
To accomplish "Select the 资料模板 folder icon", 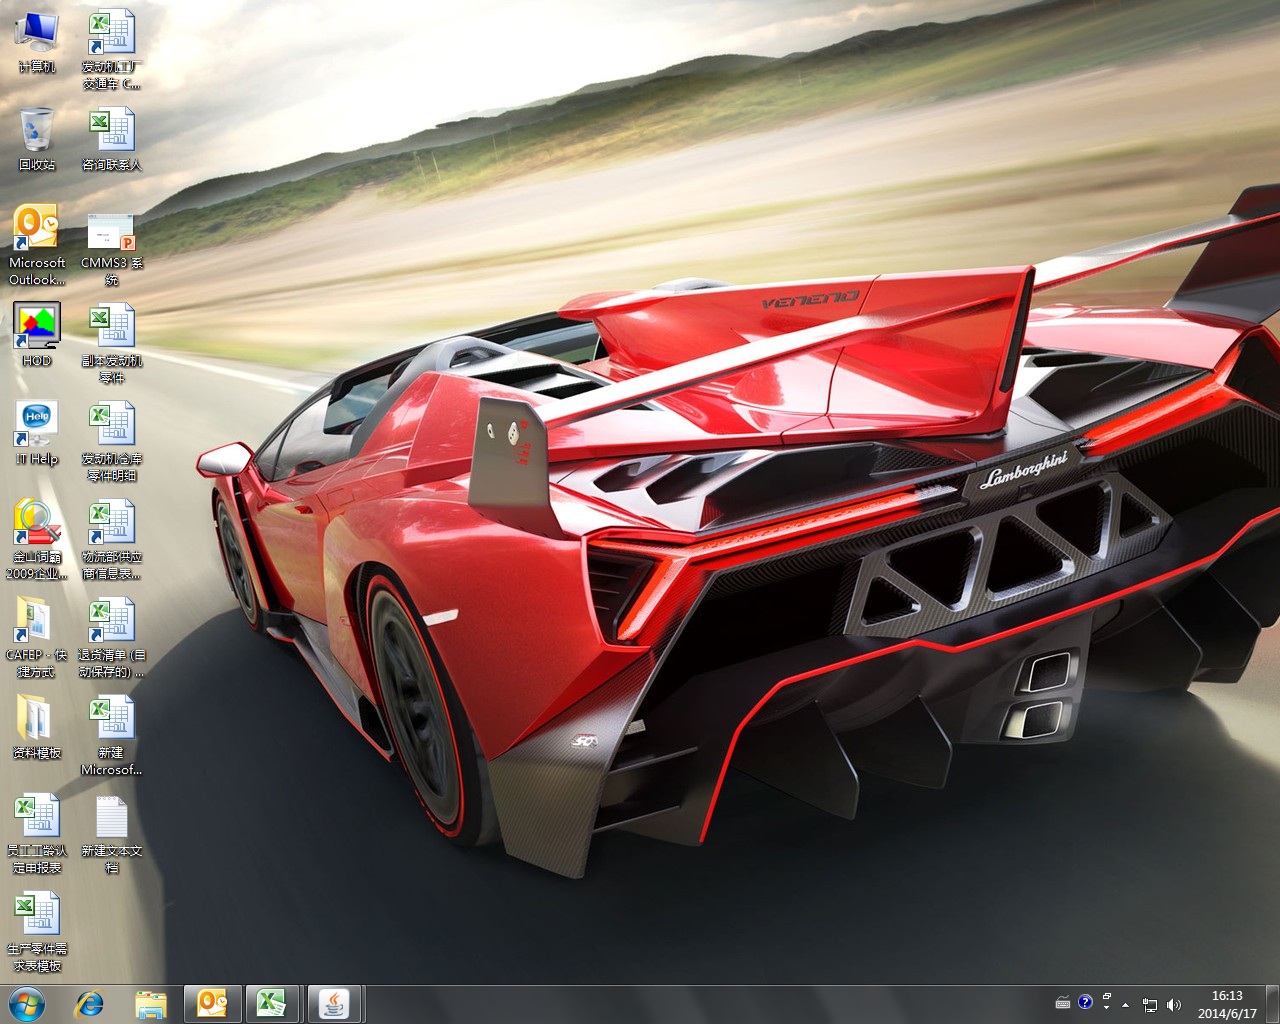I will (x=37, y=727).
